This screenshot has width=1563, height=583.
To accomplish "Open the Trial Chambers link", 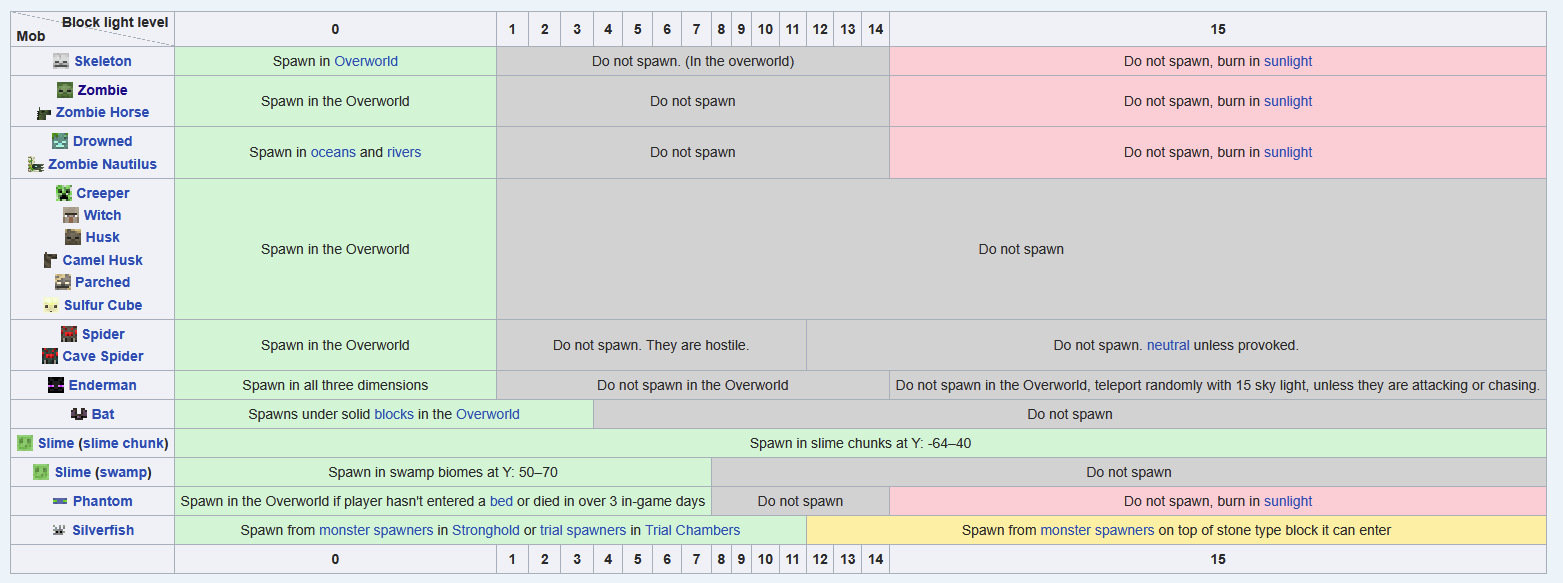I will (x=692, y=530).
